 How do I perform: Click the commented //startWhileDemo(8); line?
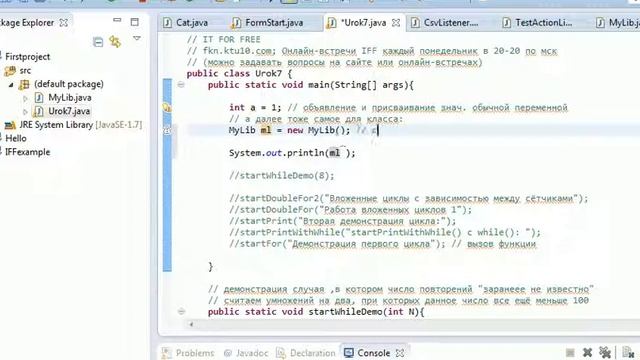pos(282,176)
